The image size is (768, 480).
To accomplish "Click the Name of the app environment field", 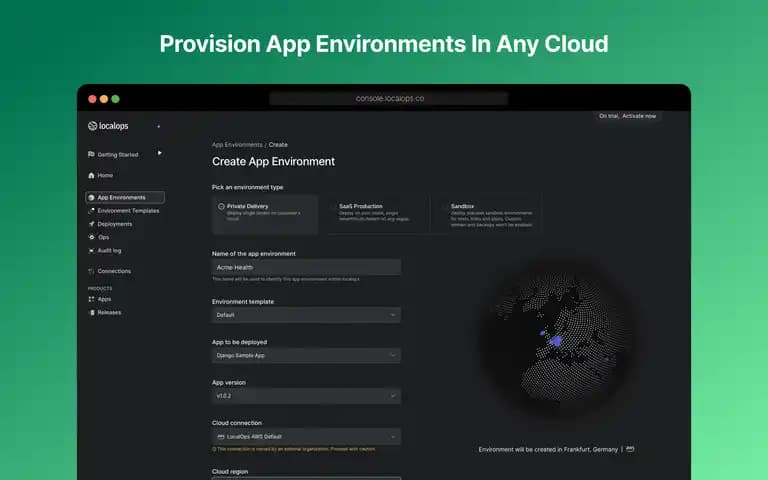I will pyautogui.click(x=307, y=267).
